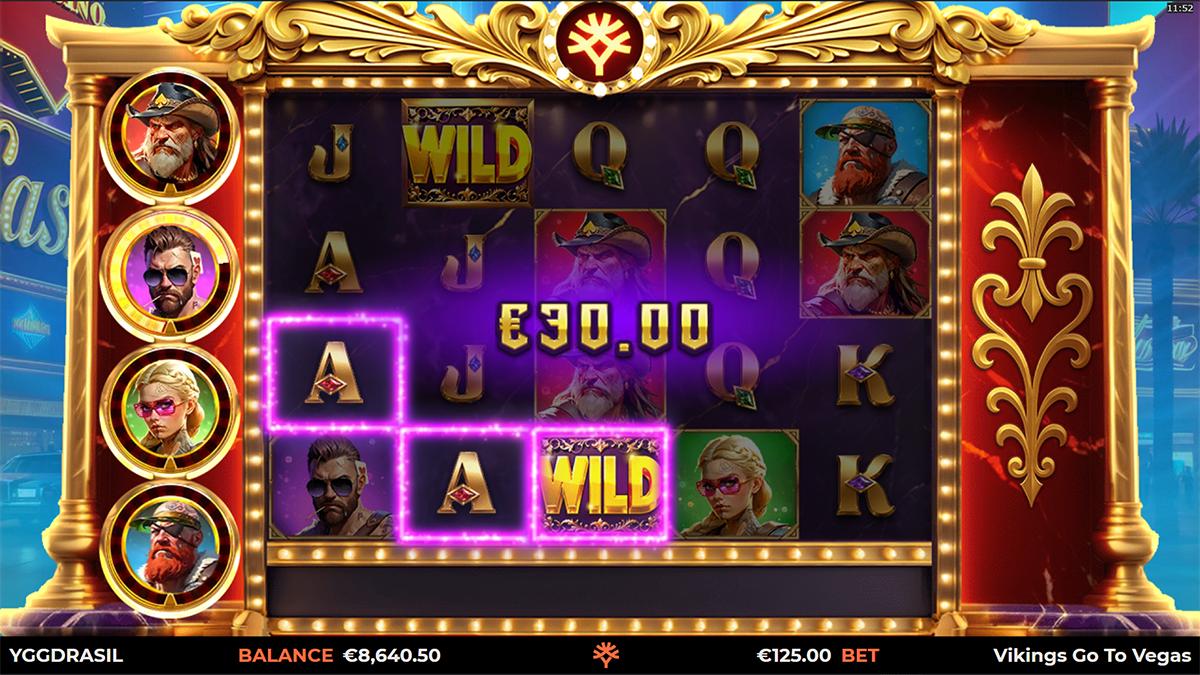Click the blonde woman symbol on the reels
The width and height of the screenshot is (1200, 675).
[735, 484]
